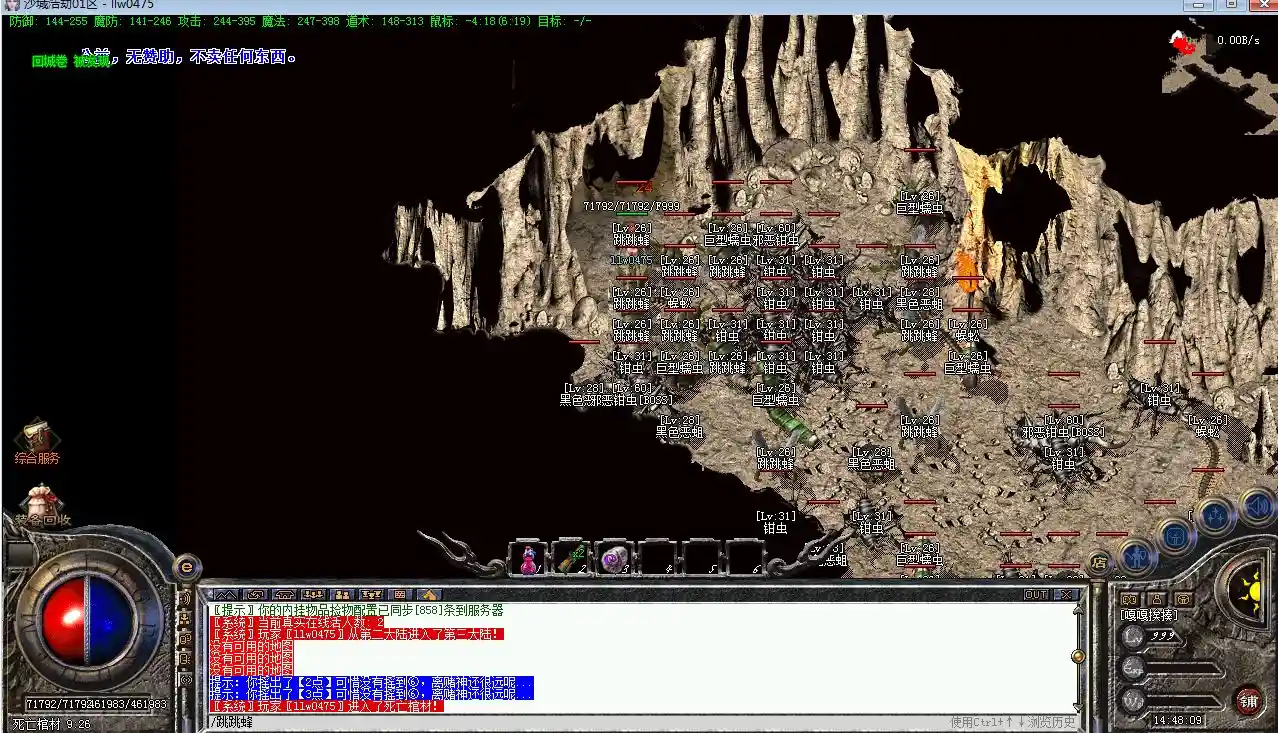Click the 14:48:09 clock display

1178,720
